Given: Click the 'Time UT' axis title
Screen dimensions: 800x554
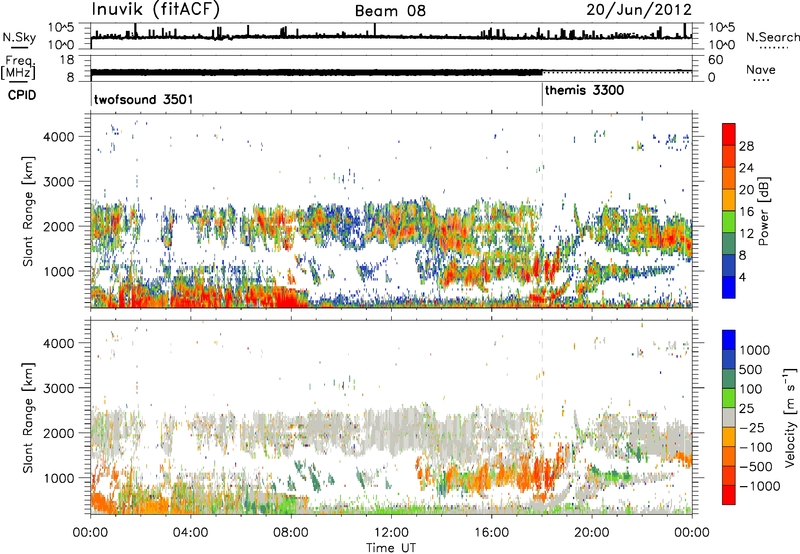Looking at the screenshot, I should 391,547.
